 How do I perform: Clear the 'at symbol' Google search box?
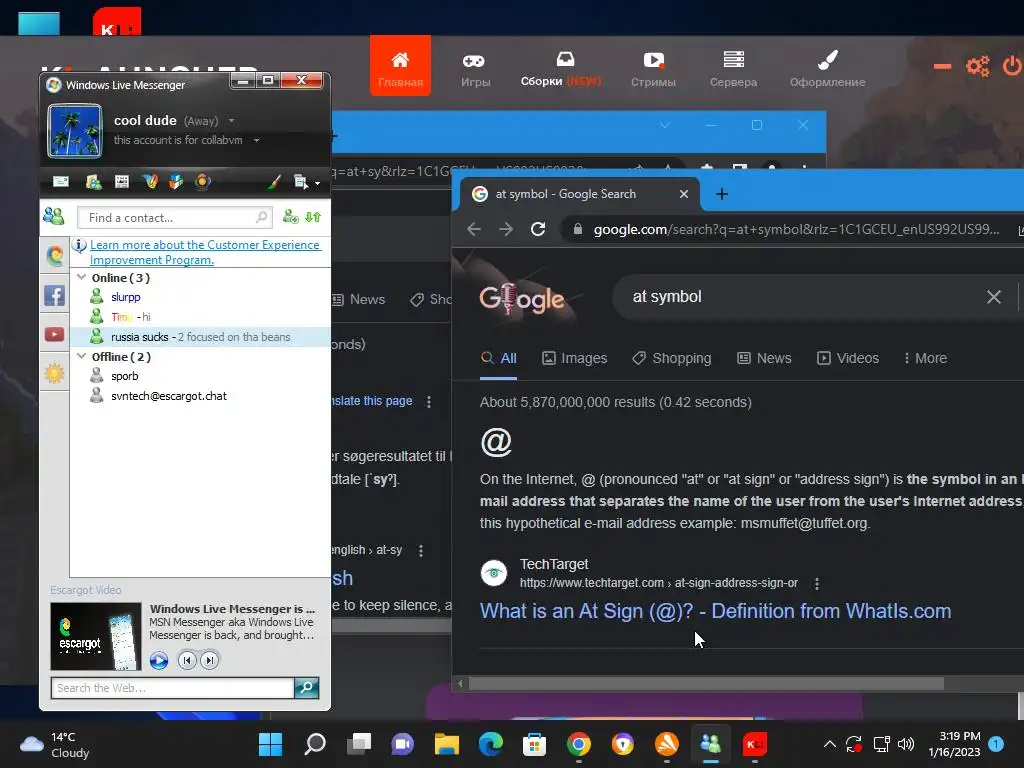coord(993,297)
